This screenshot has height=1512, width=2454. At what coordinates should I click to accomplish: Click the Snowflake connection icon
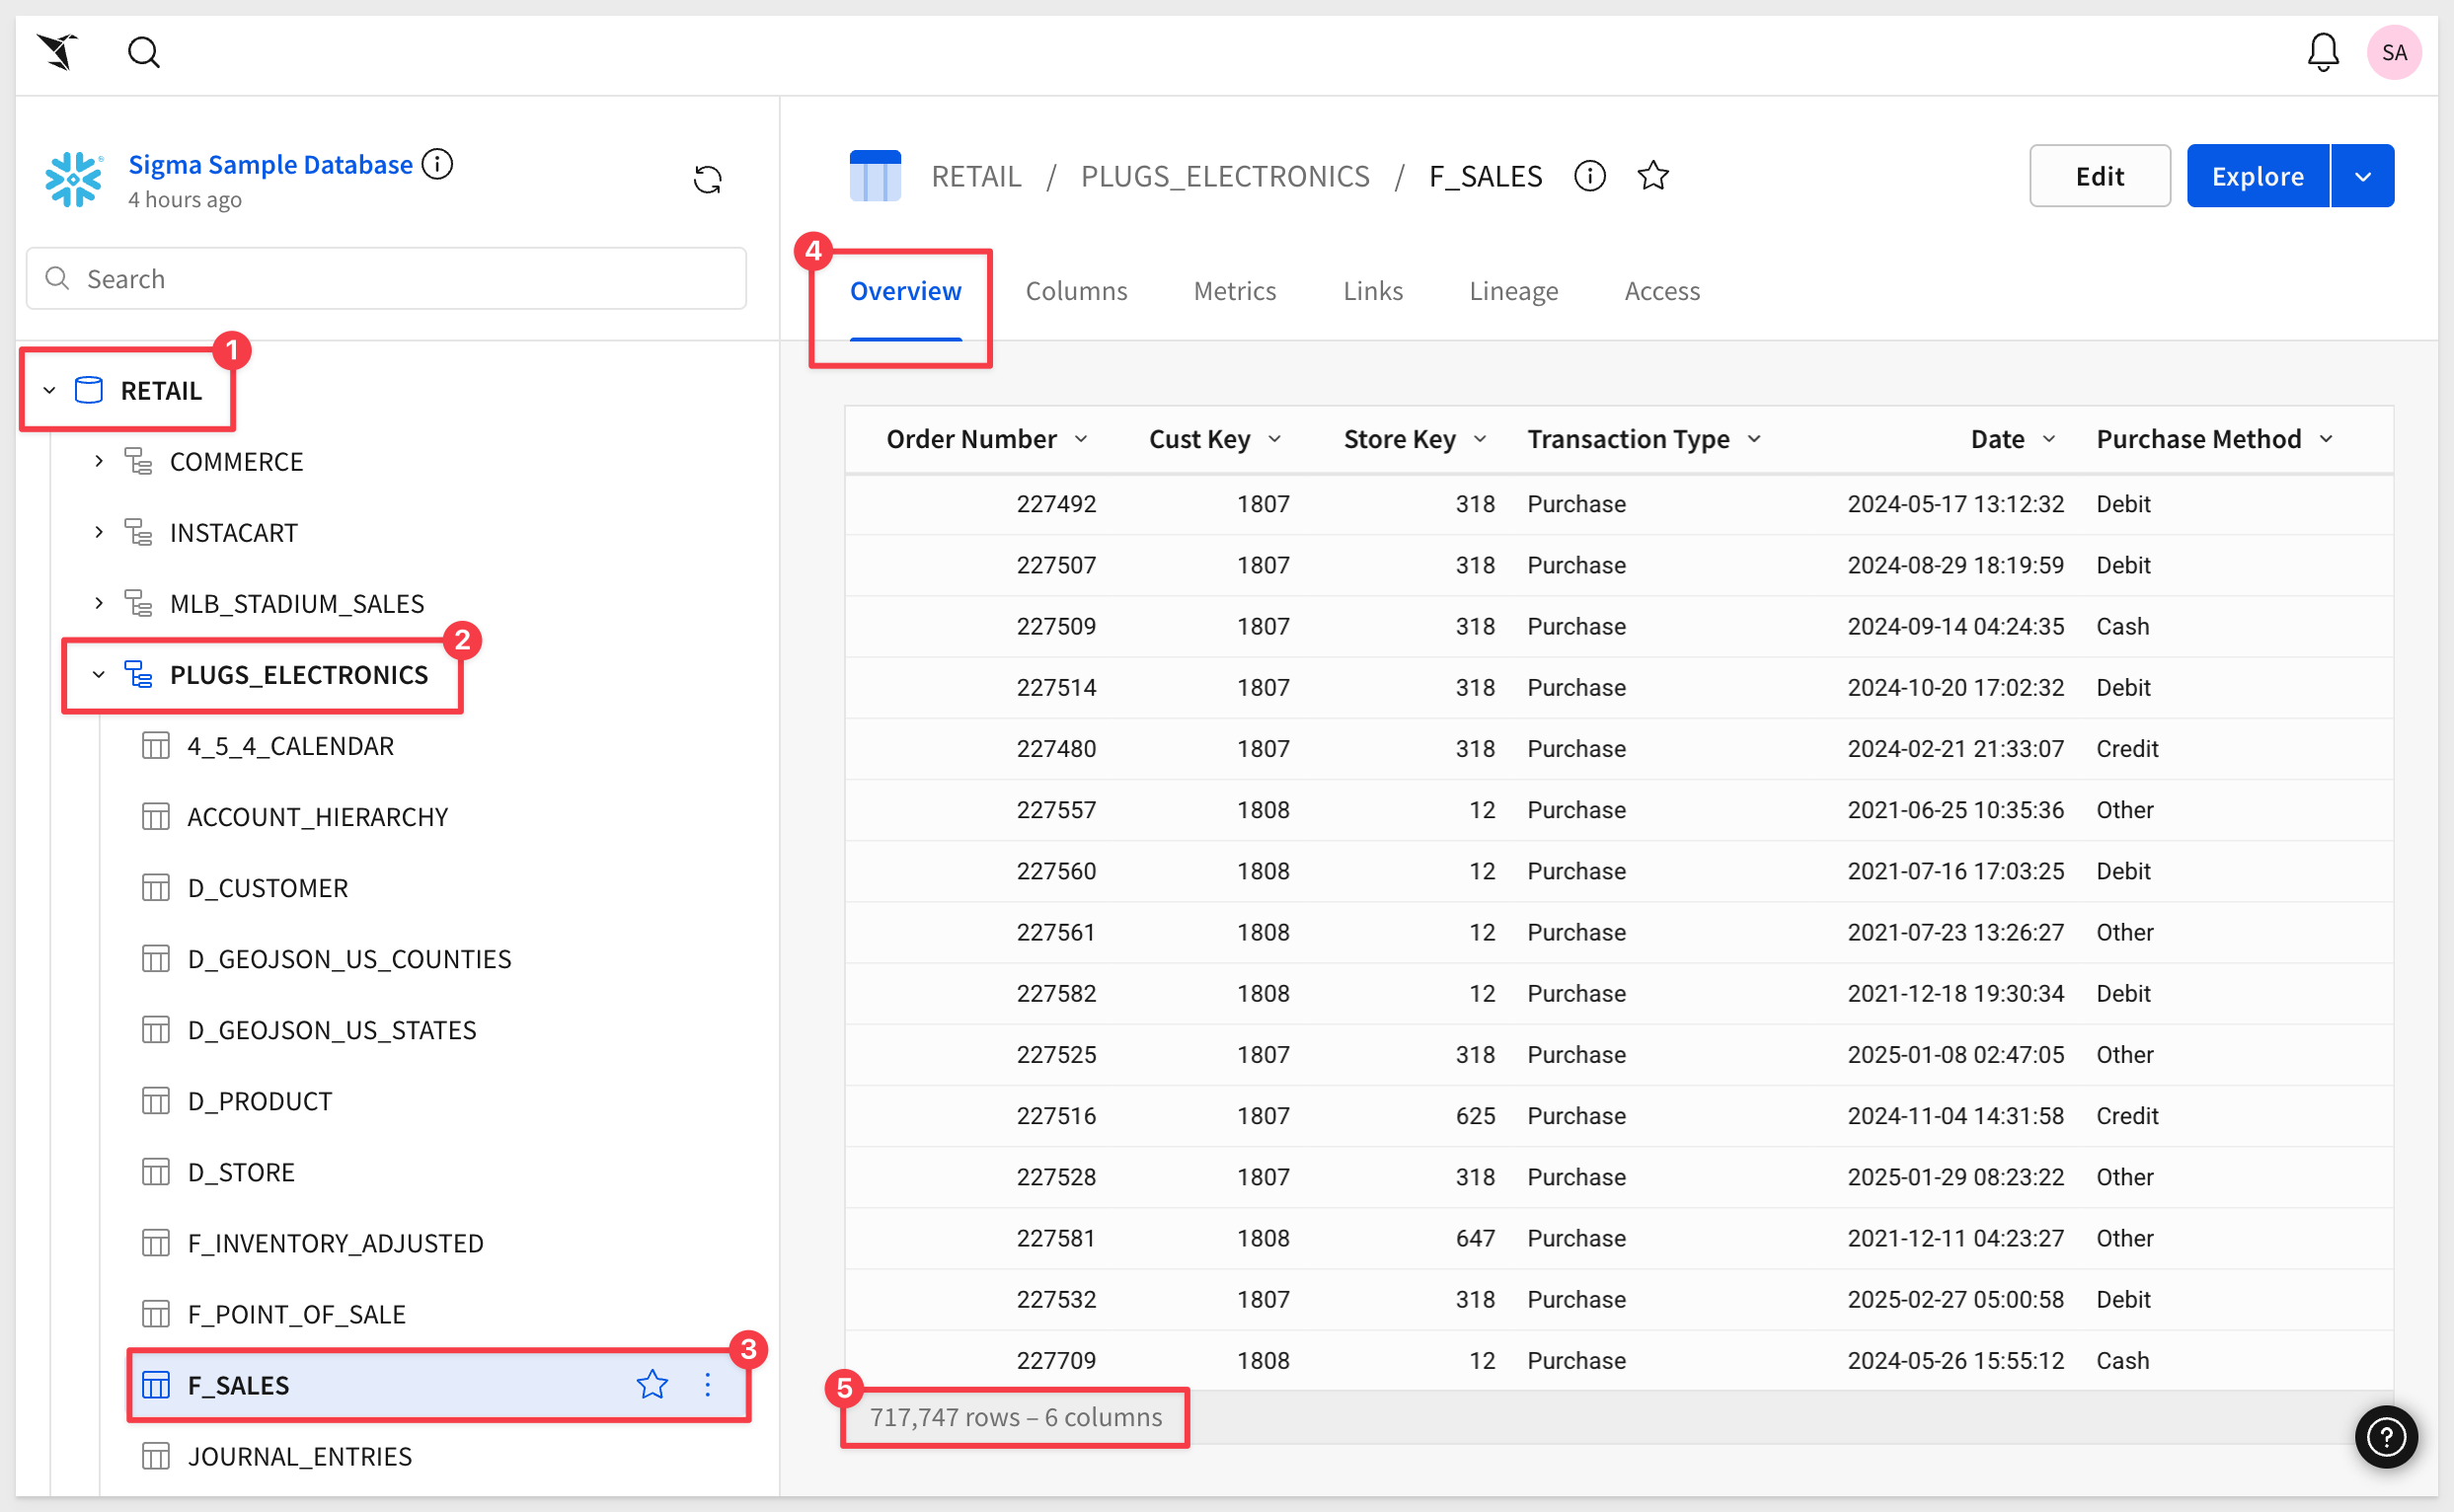click(x=74, y=179)
